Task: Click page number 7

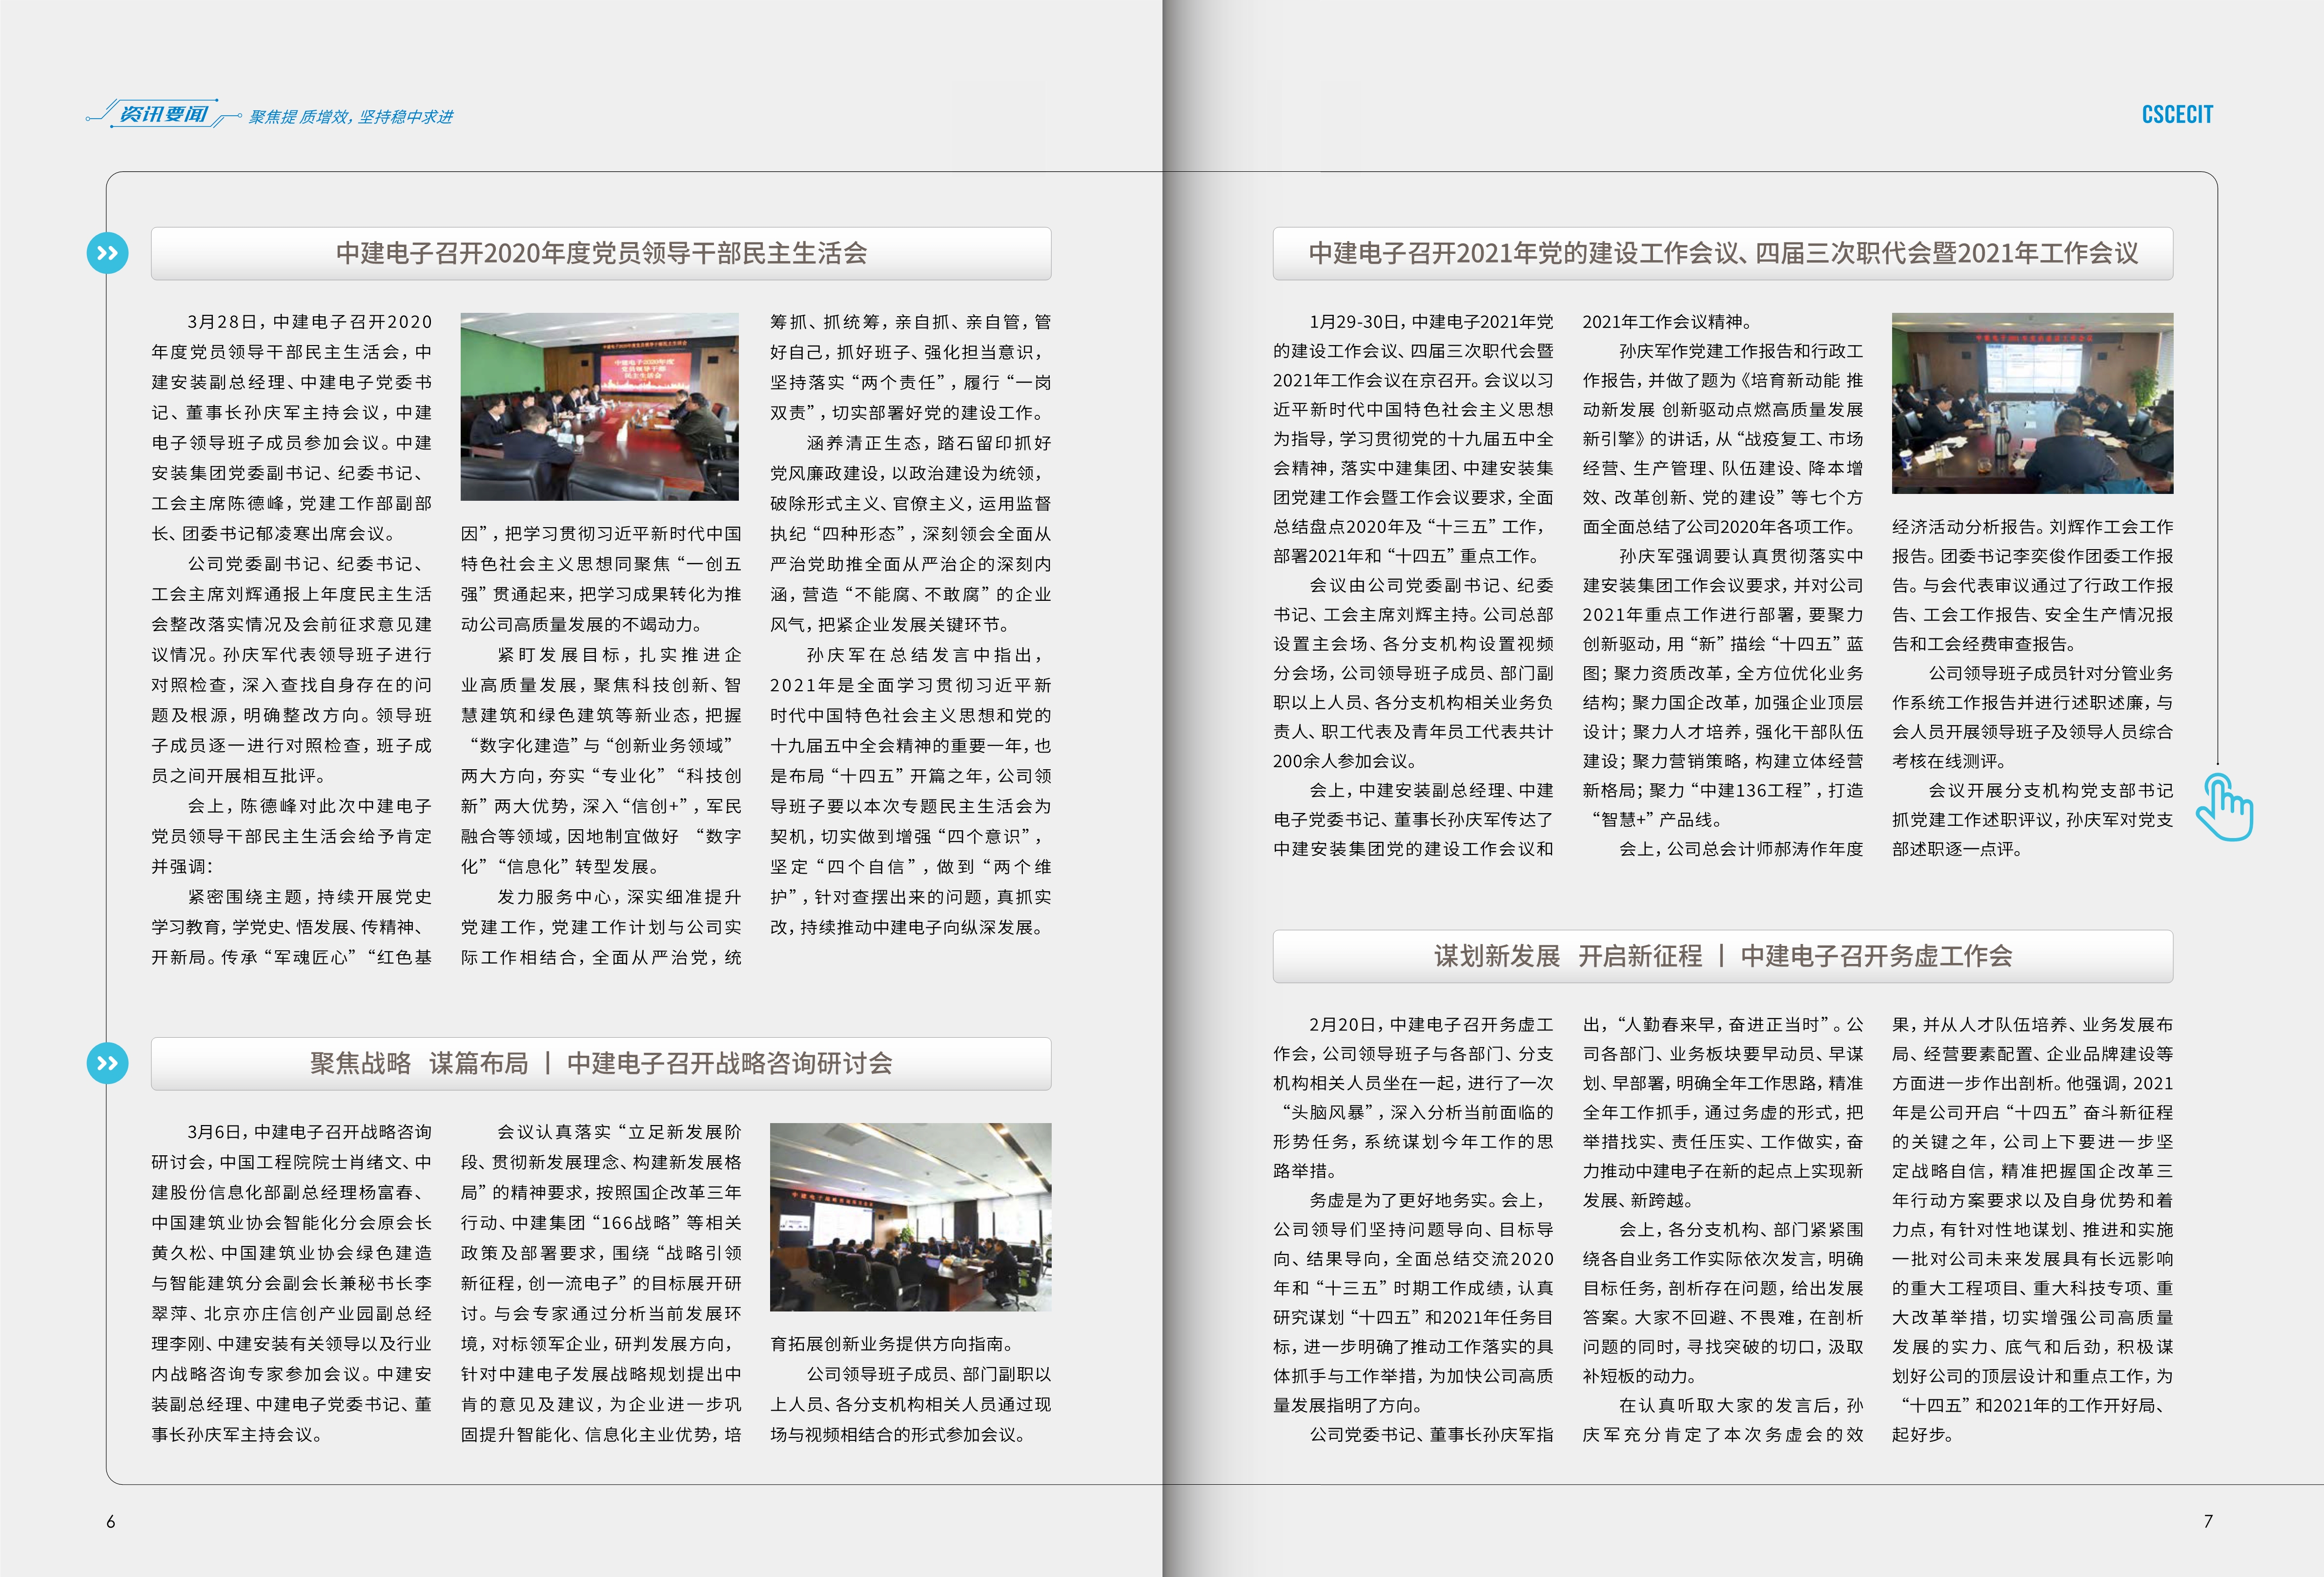Action: coord(2209,1521)
